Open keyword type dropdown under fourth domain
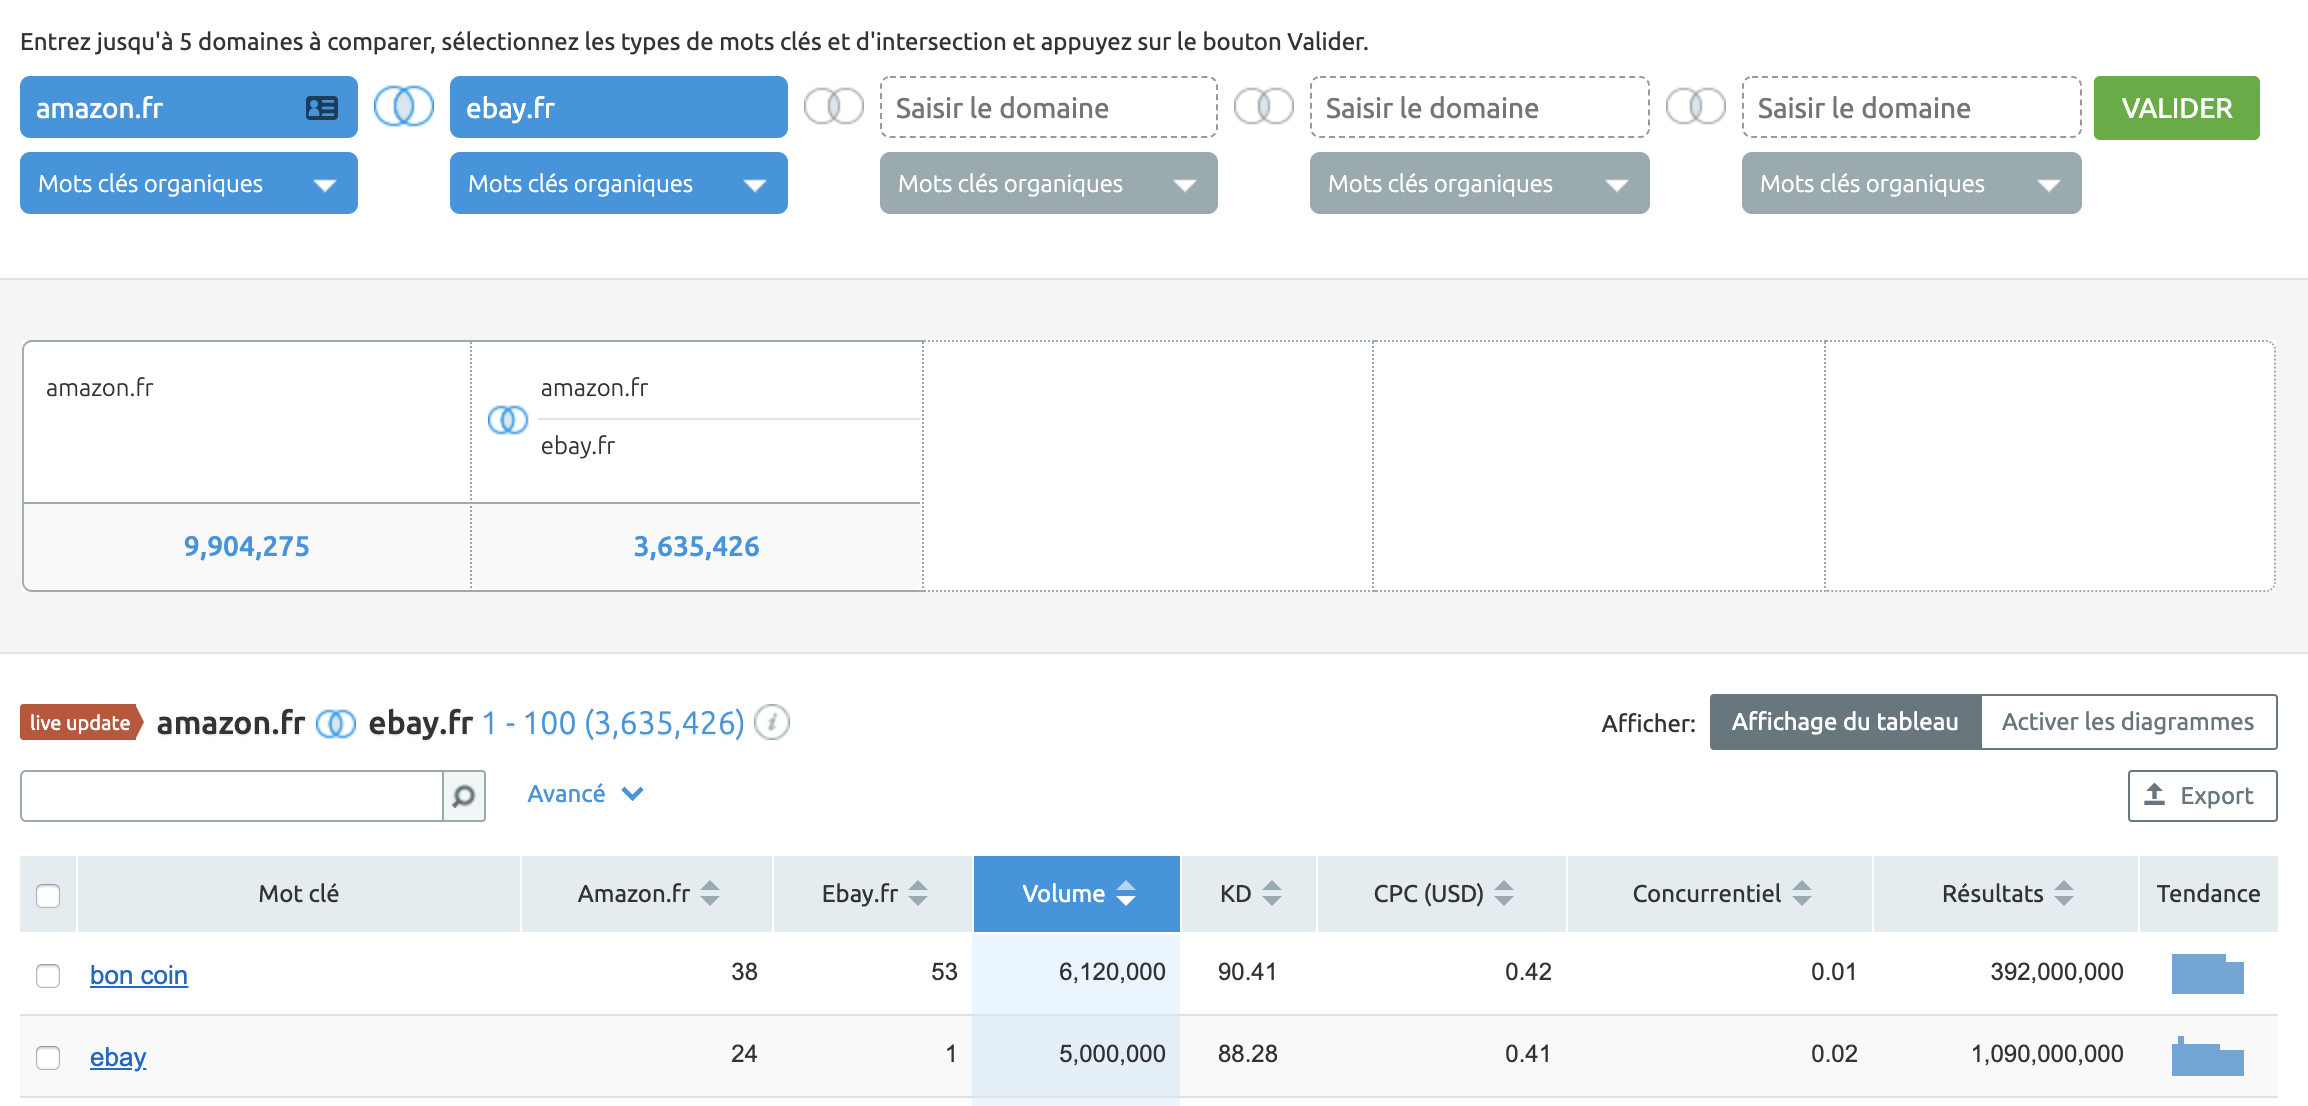This screenshot has width=2308, height=1106. pyautogui.click(x=1480, y=183)
